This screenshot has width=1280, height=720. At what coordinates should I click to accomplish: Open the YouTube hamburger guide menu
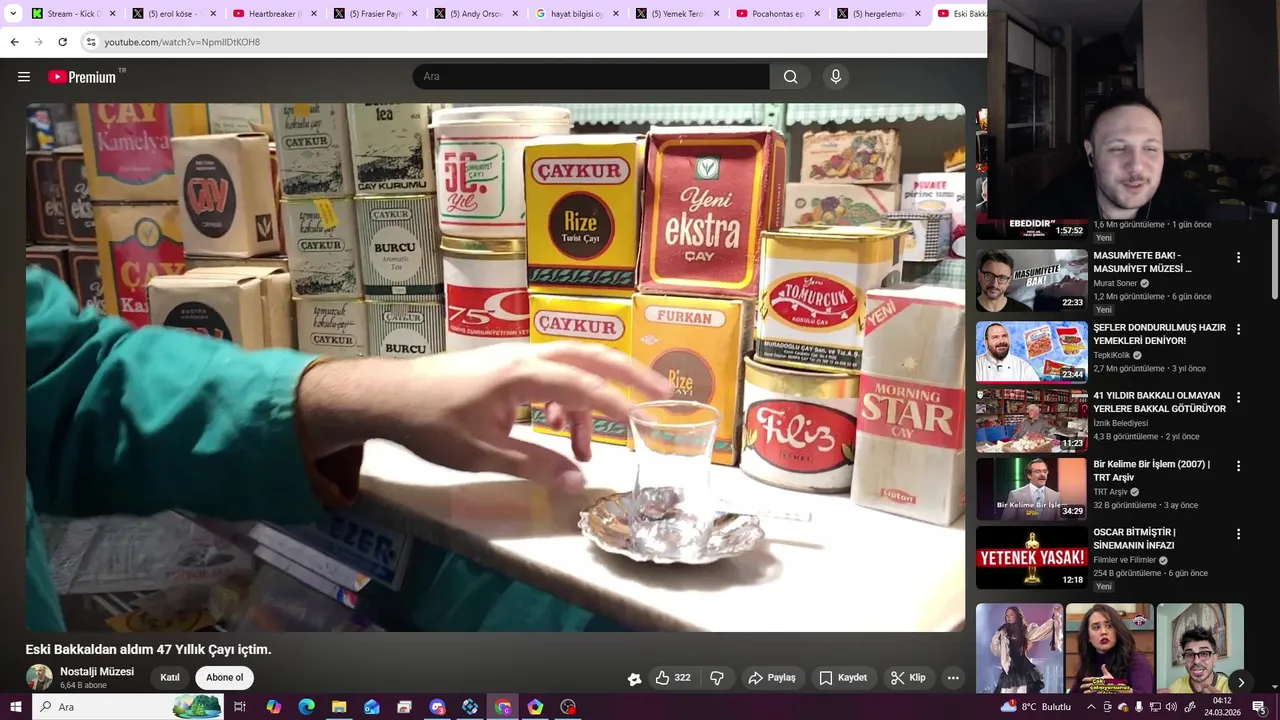[x=24, y=77]
